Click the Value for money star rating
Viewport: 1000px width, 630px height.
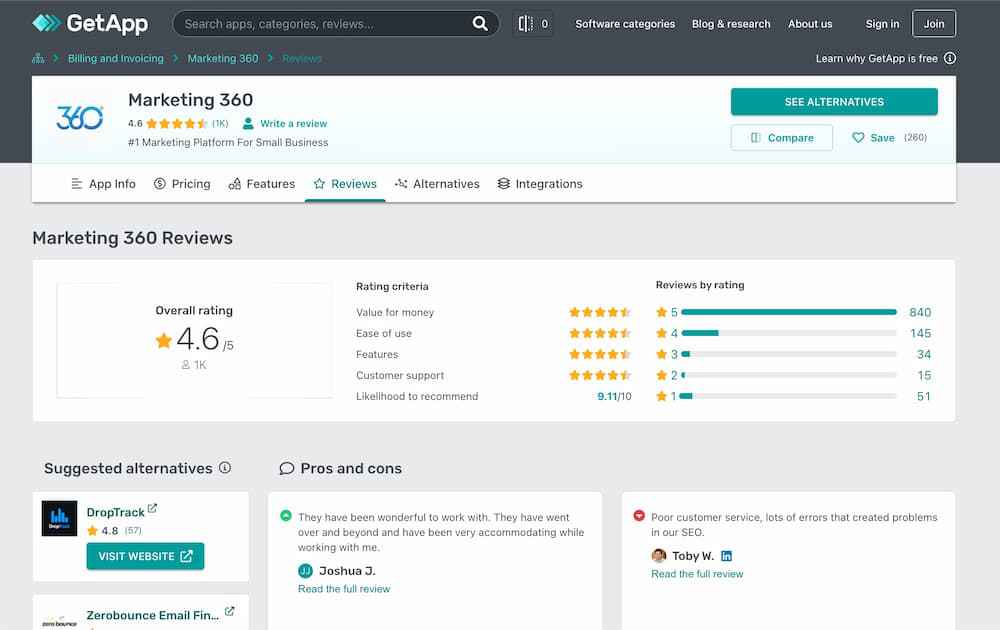(599, 312)
